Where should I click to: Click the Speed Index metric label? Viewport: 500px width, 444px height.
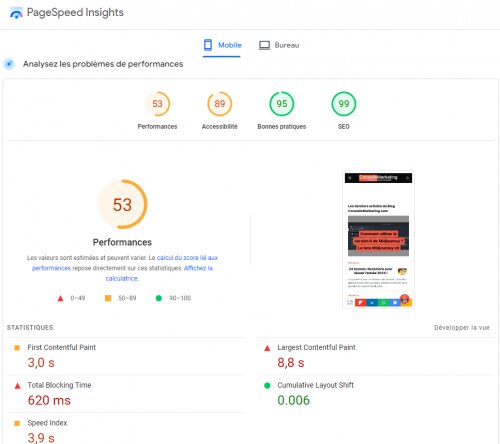pyautogui.click(x=47, y=423)
